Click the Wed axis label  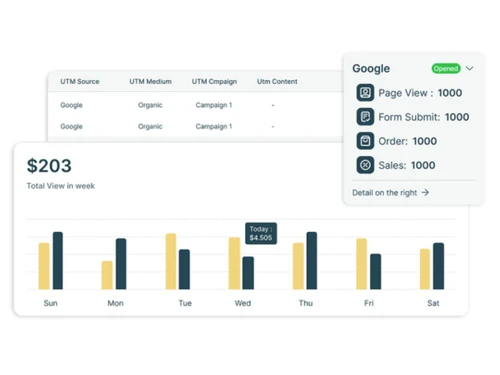pyautogui.click(x=243, y=303)
